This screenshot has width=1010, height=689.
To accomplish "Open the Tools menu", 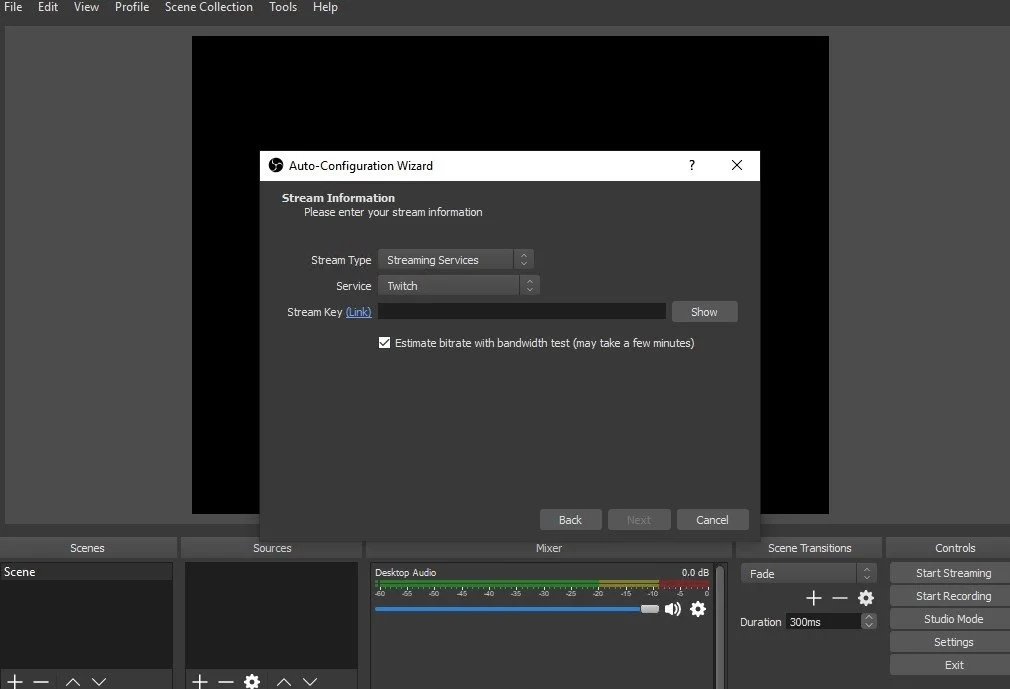I will tap(282, 8).
